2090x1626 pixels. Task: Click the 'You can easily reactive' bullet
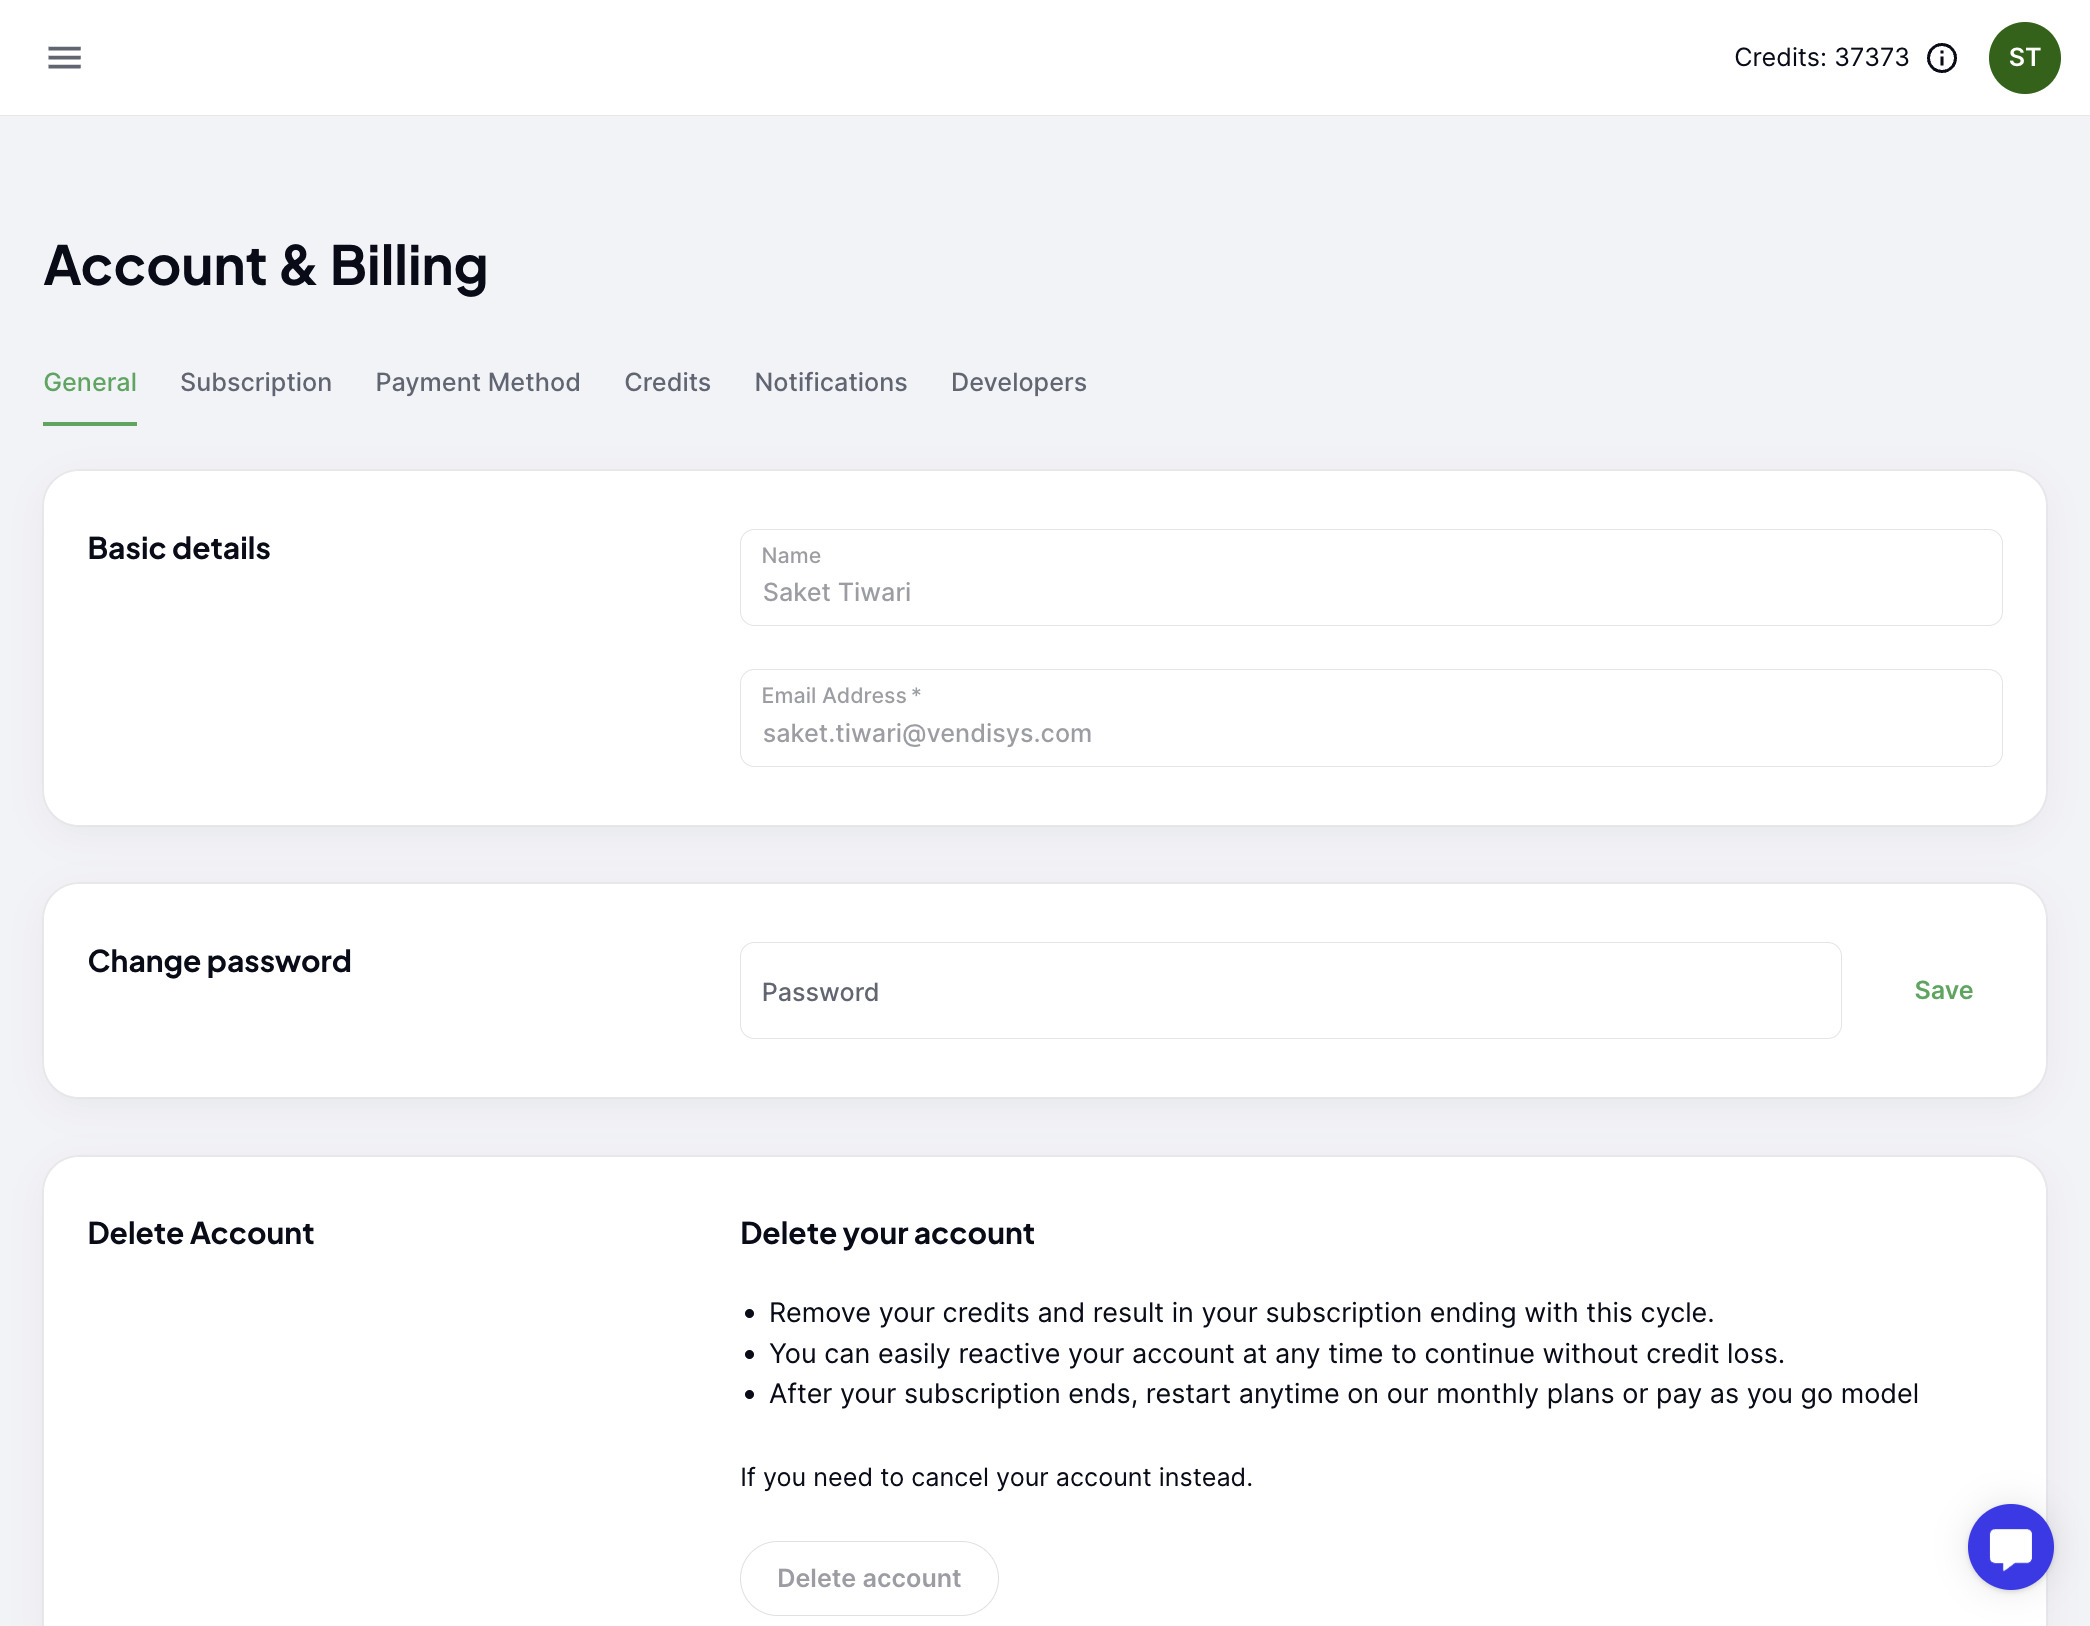click(1277, 1354)
